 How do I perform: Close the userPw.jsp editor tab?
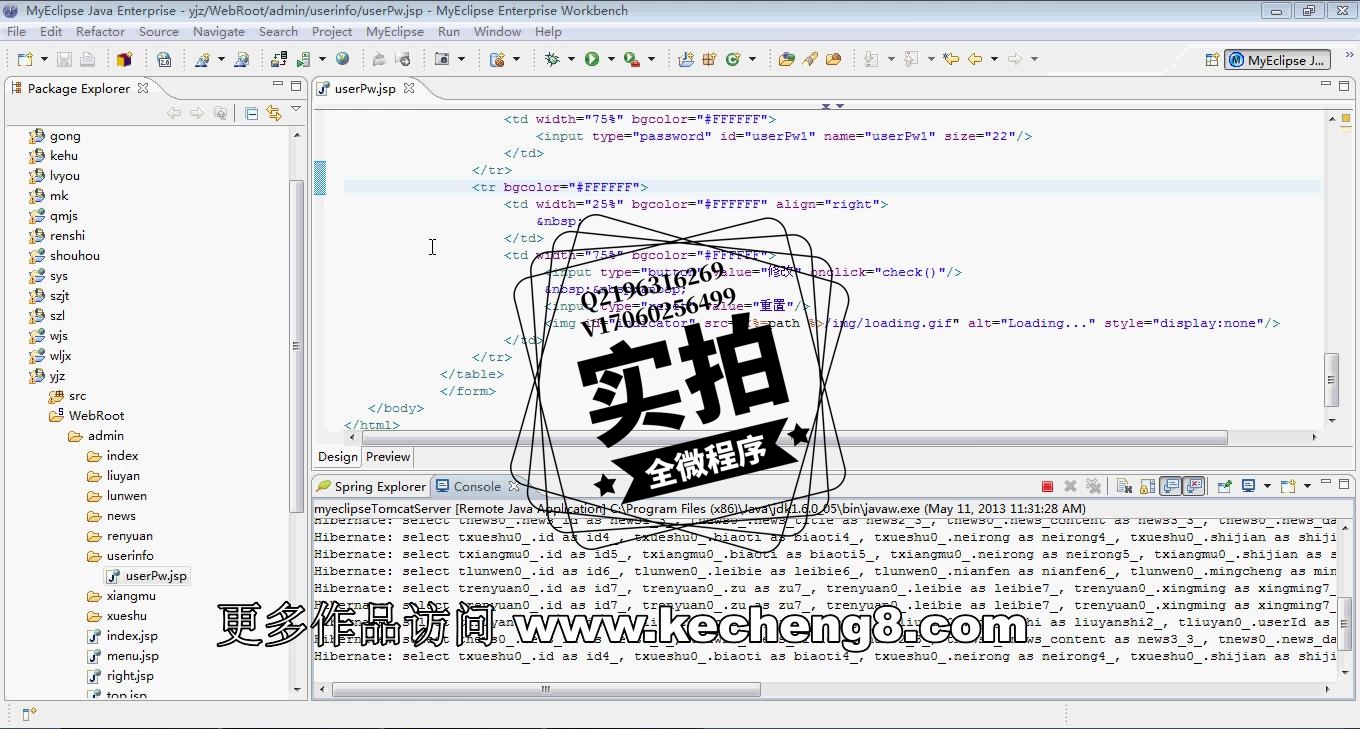(409, 88)
